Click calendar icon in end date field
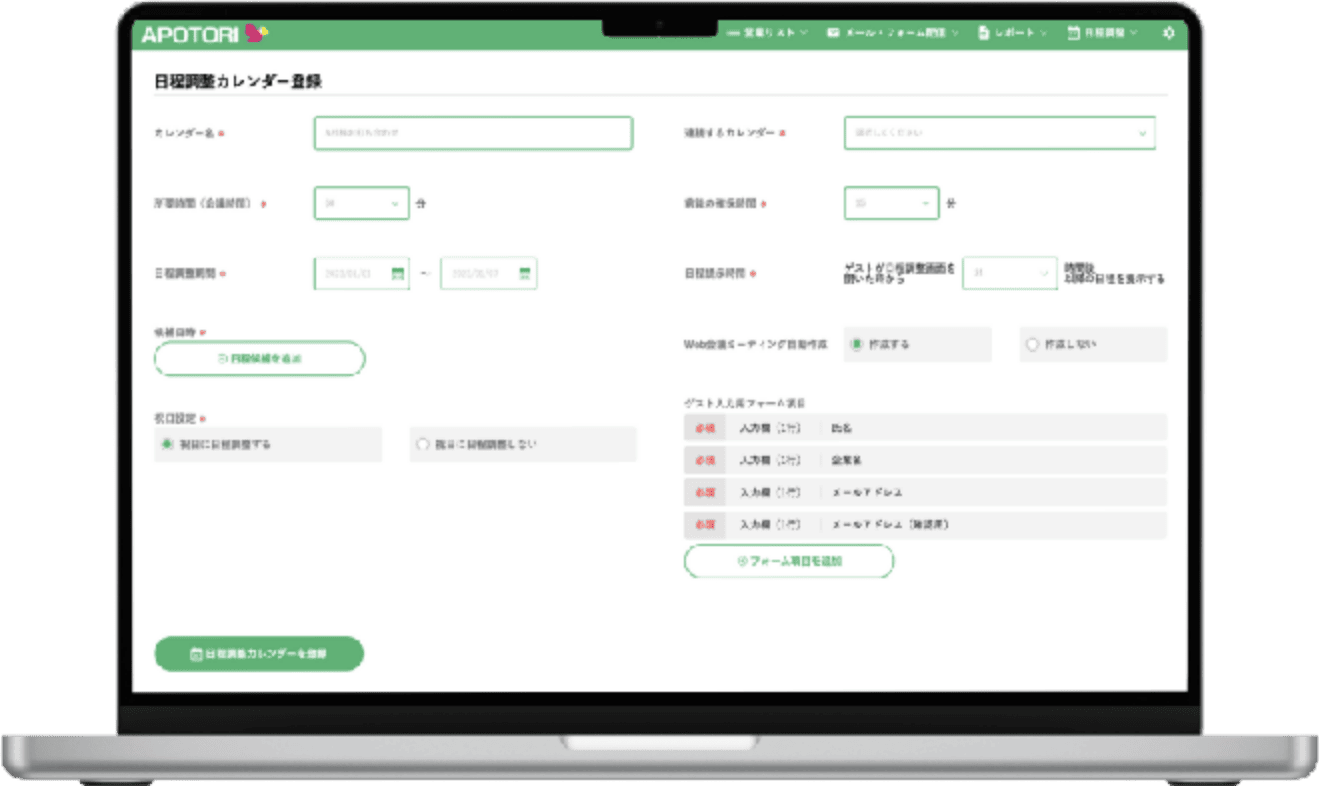The image size is (1320, 786). (525, 273)
